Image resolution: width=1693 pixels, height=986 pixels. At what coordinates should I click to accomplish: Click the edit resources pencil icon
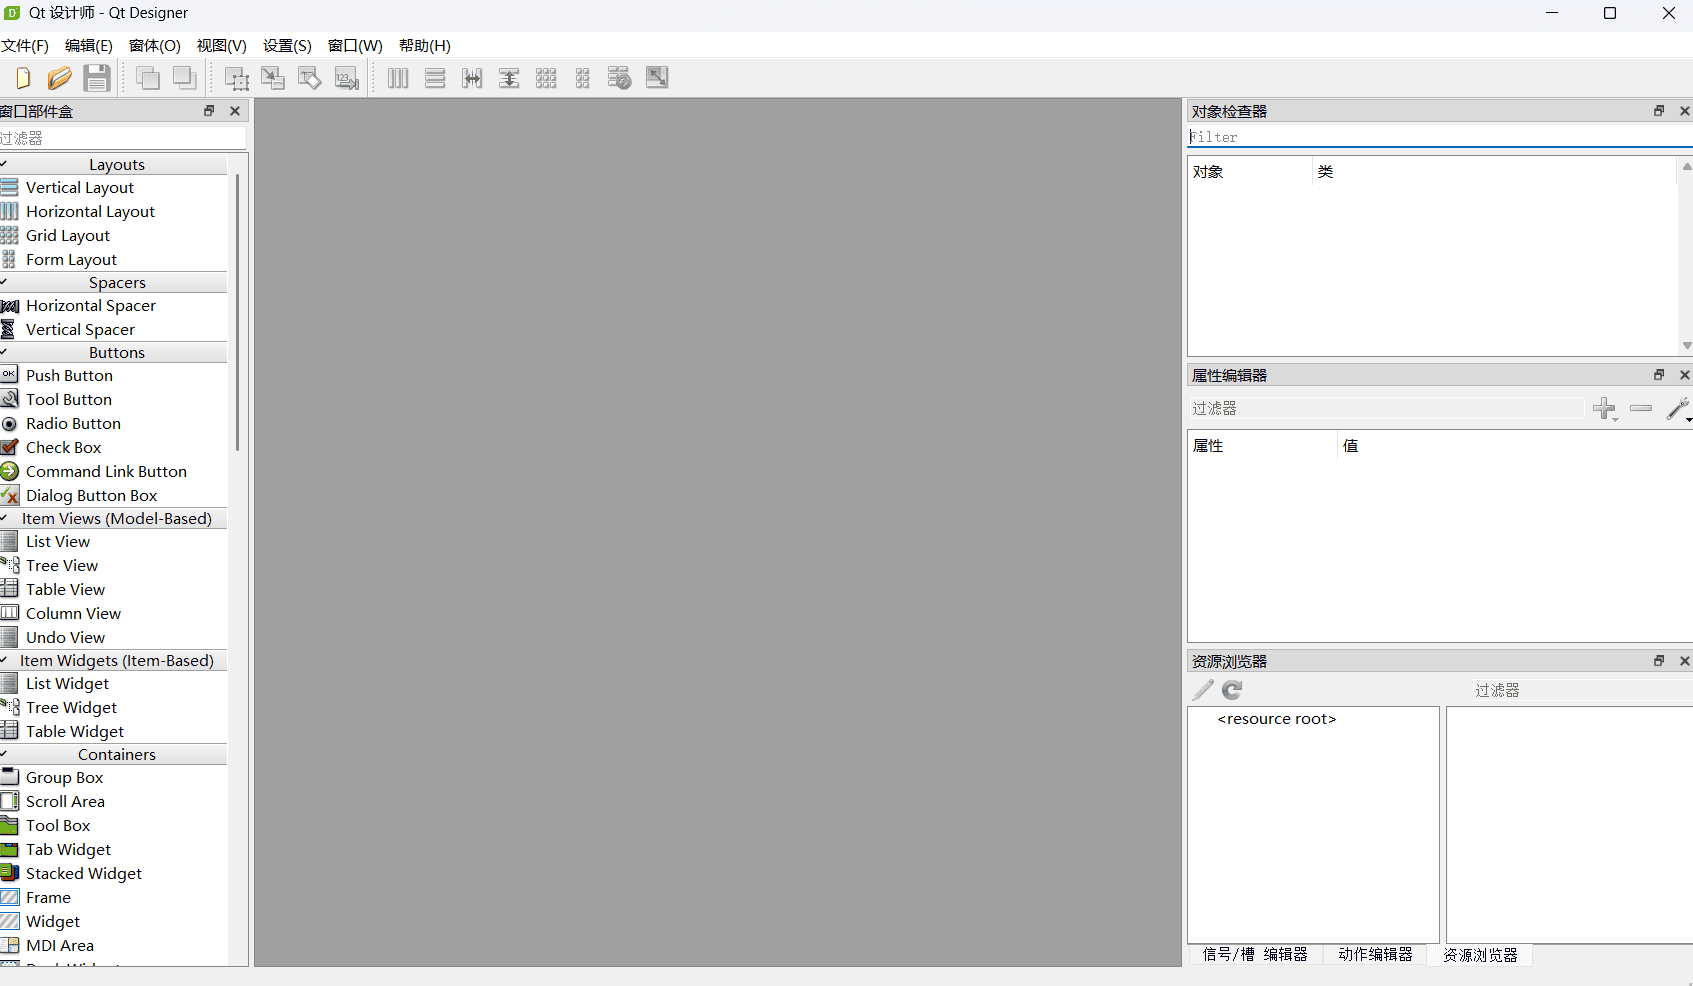1203,690
